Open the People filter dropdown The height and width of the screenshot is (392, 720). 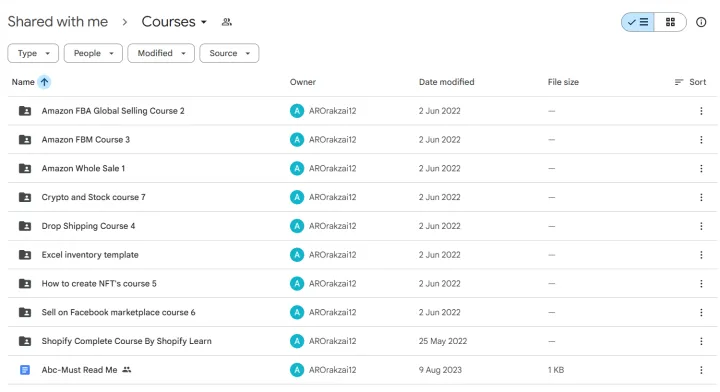coord(93,53)
